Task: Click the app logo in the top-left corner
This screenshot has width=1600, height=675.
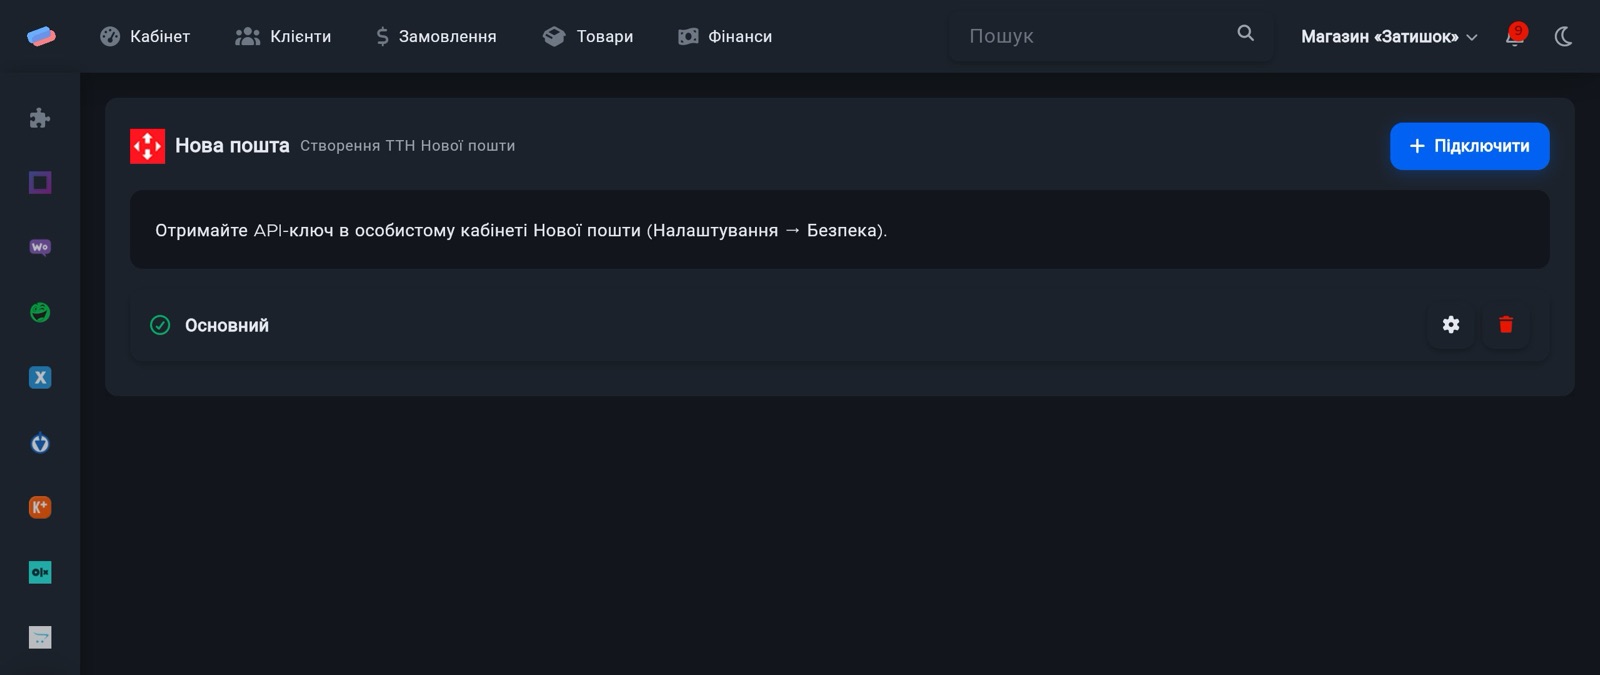Action: [41, 36]
